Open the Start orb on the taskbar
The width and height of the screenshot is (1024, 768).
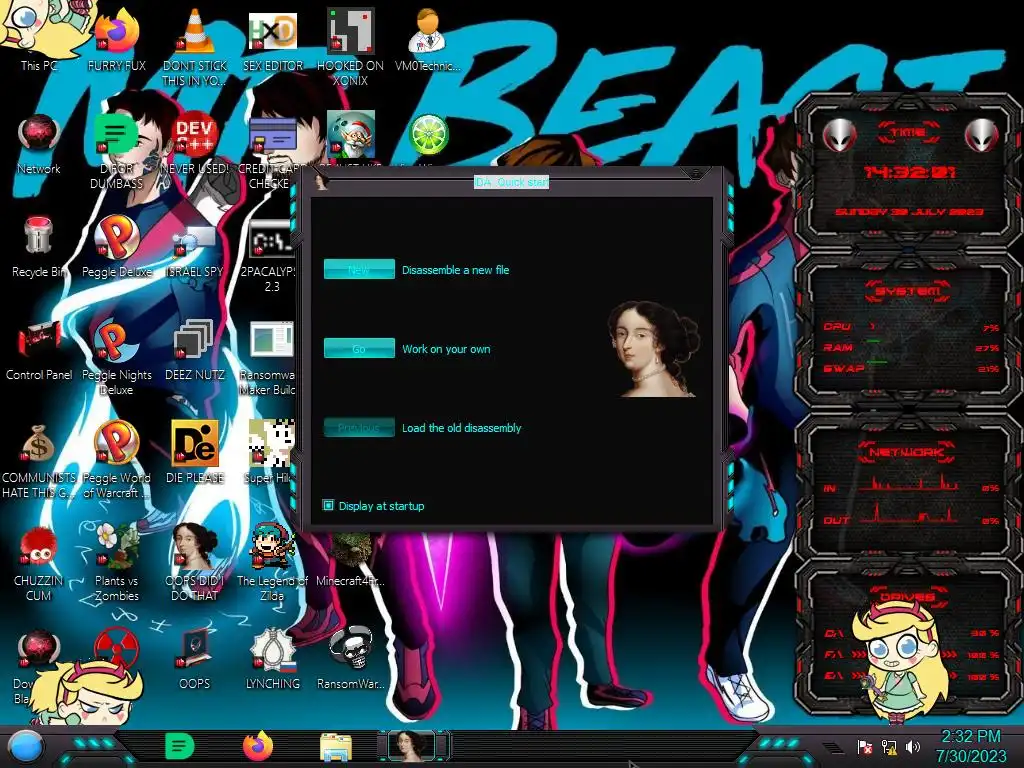point(25,746)
